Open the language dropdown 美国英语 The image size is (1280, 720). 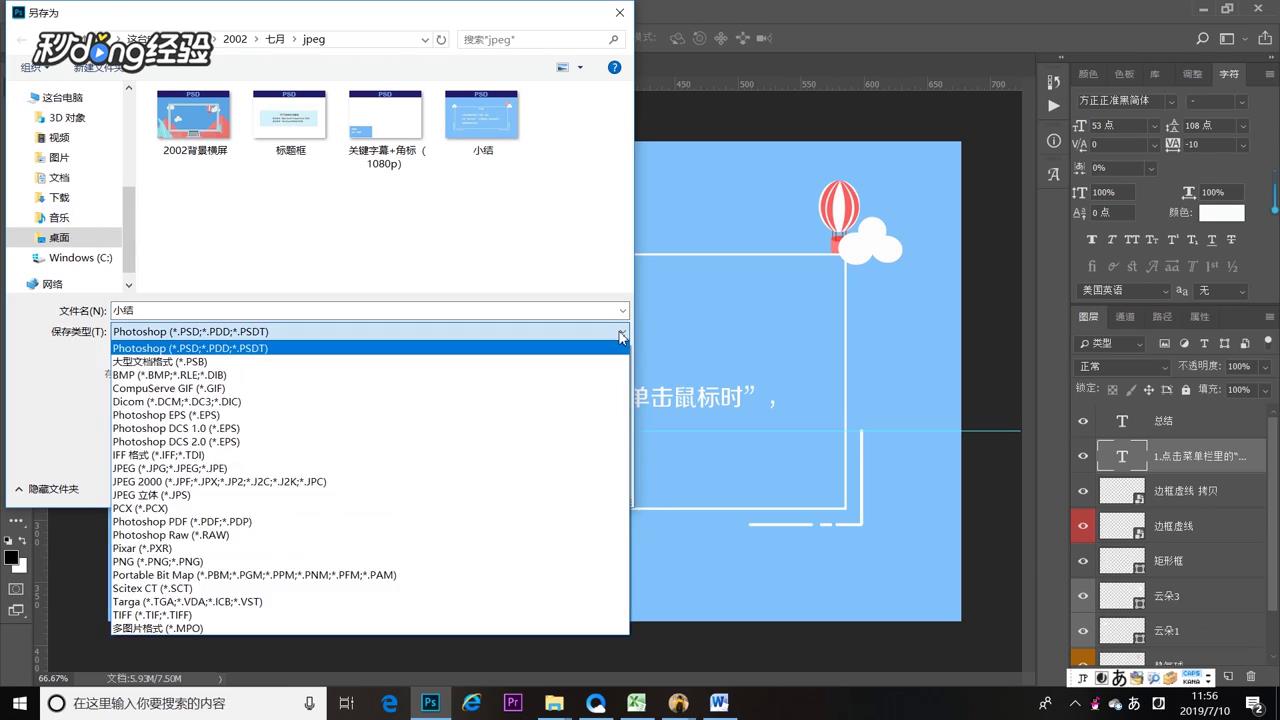pos(1122,290)
